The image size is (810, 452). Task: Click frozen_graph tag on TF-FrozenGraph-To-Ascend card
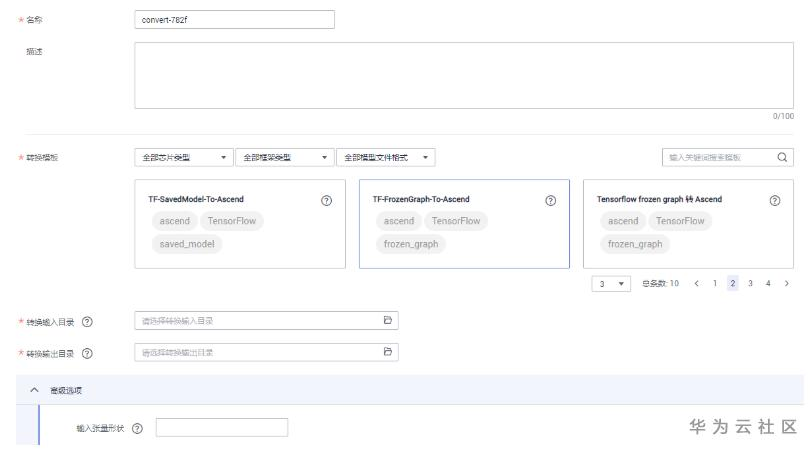click(x=411, y=244)
